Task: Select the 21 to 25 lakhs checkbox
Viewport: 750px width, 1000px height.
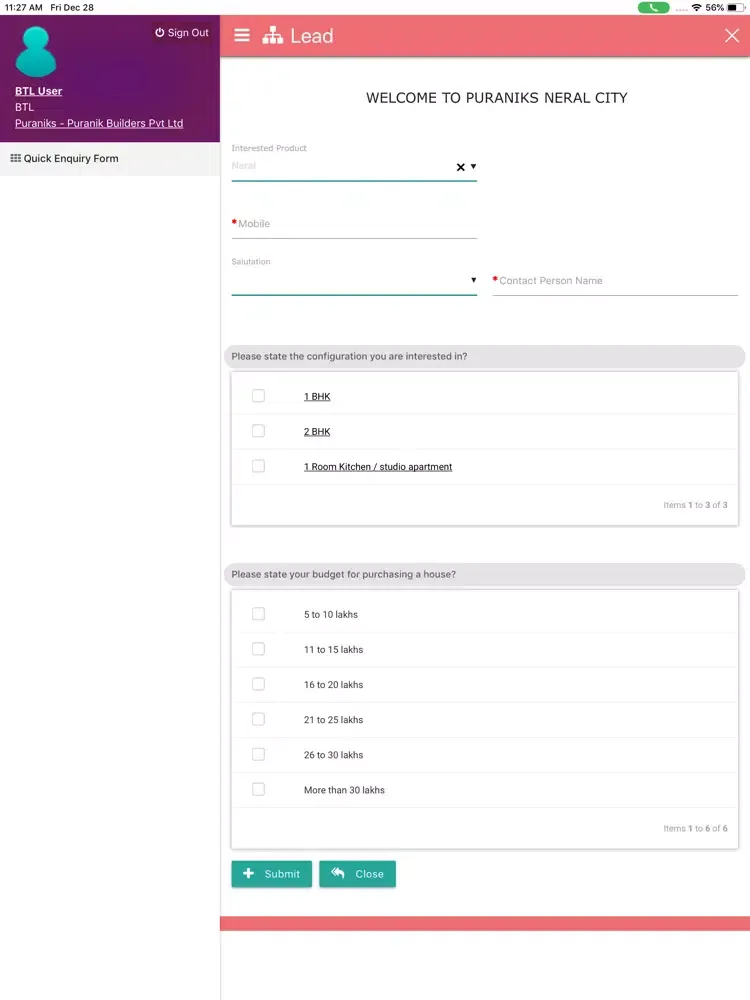Action: pos(258,719)
